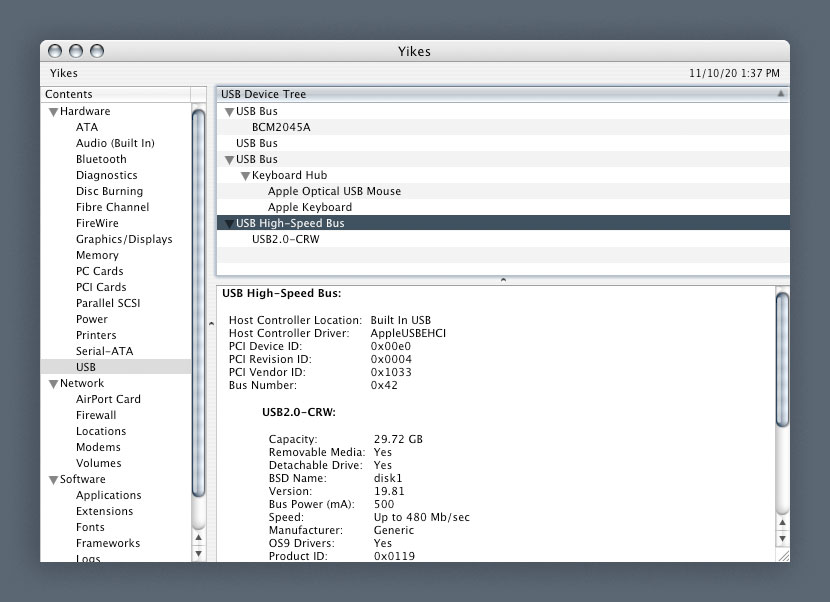
Task: Select Power in the Hardware list
Action: [x=92, y=319]
